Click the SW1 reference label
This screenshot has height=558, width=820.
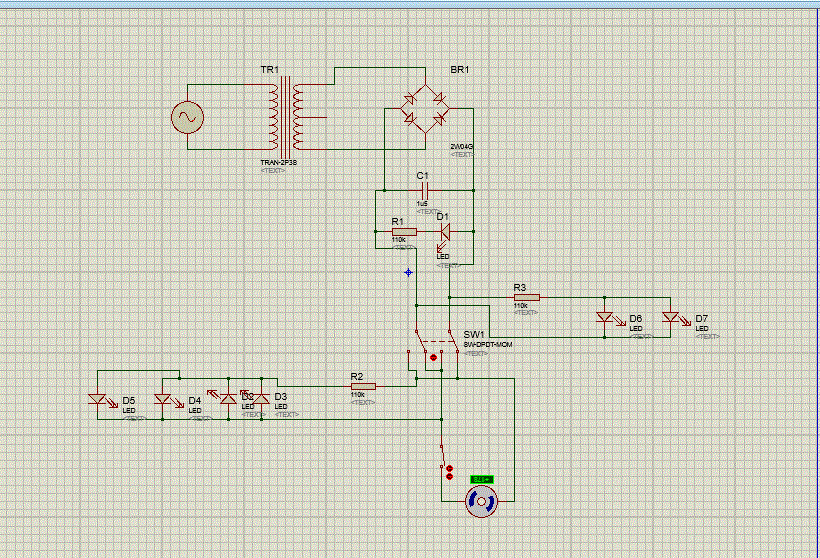click(474, 335)
